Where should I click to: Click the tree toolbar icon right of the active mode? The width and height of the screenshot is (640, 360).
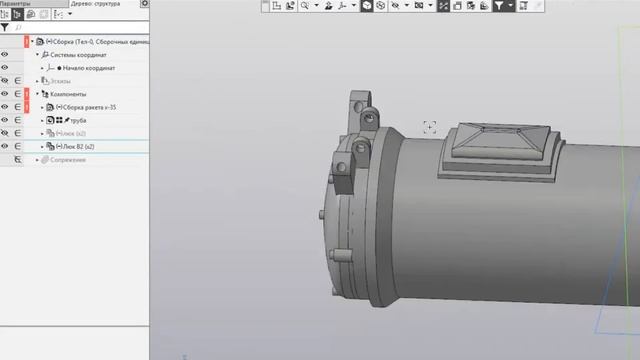coord(31,14)
